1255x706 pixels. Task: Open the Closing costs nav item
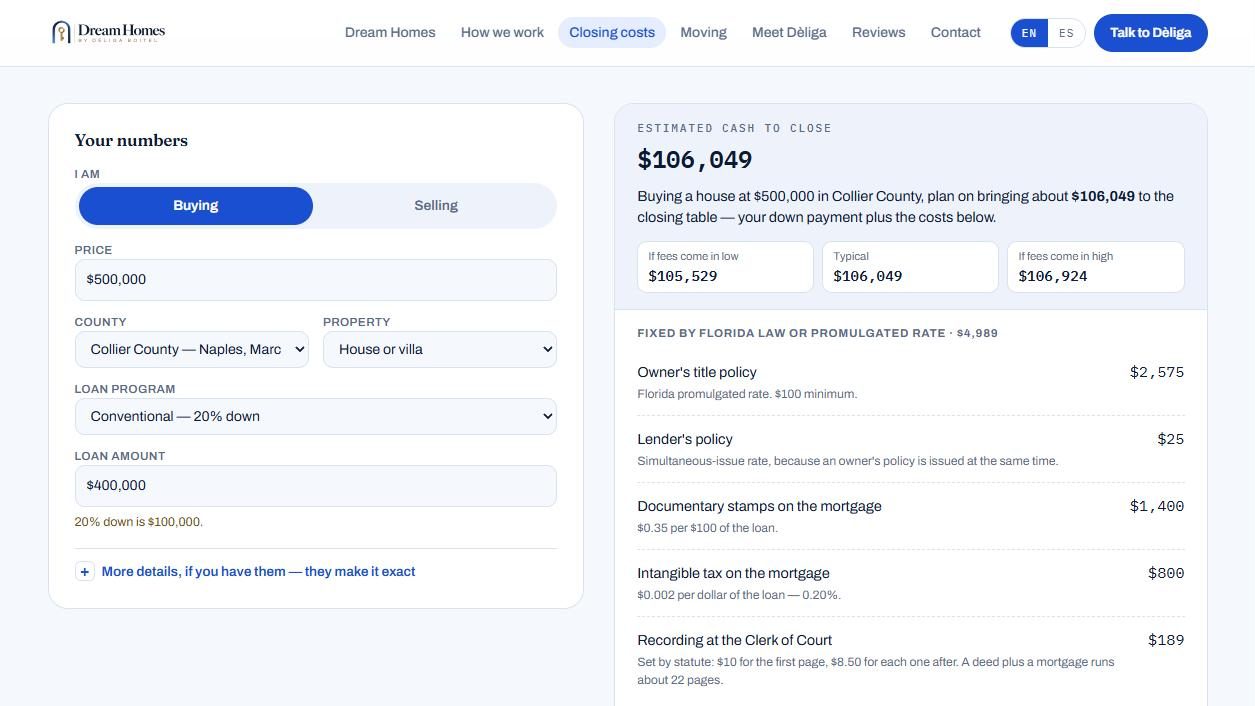click(x=612, y=33)
